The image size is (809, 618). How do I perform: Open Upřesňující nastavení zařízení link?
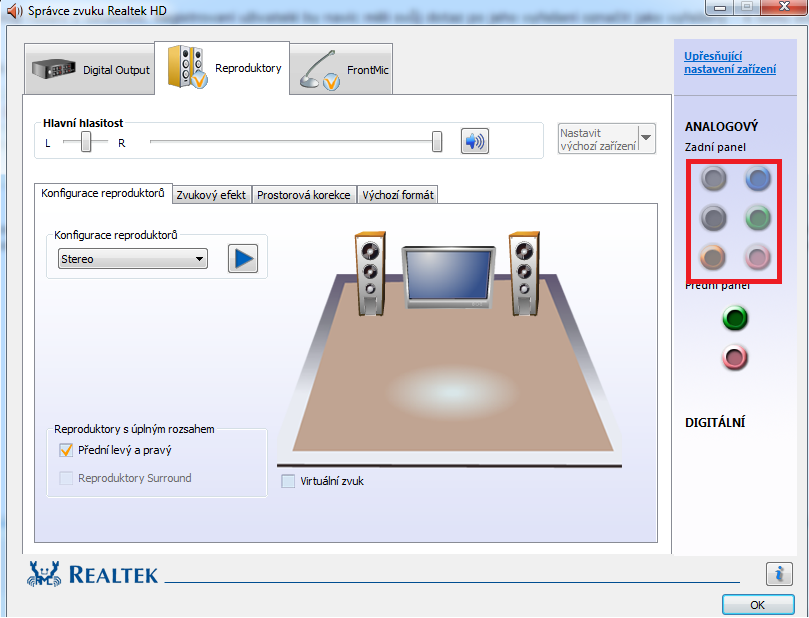[730, 62]
